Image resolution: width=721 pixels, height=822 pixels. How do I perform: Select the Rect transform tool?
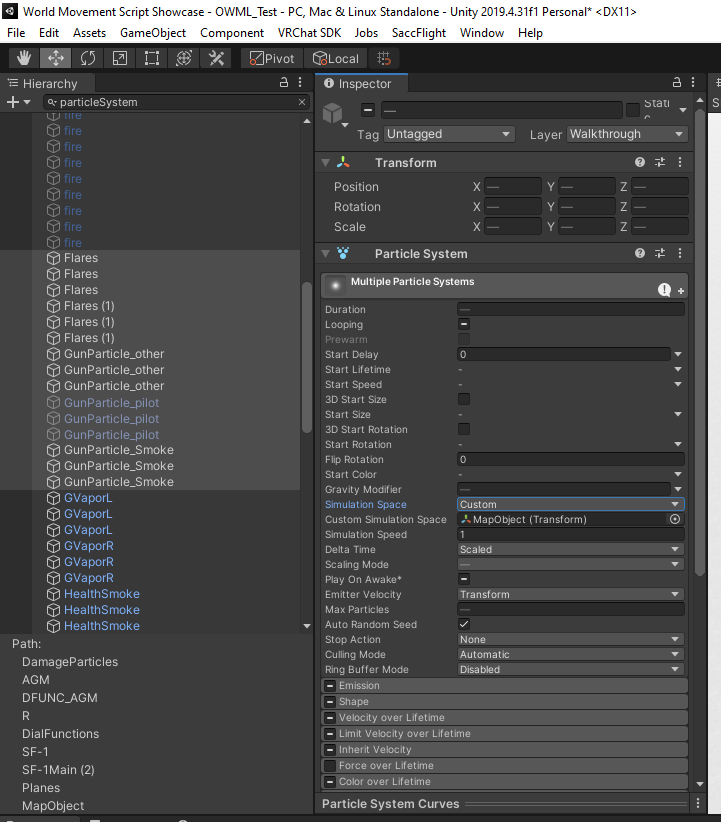point(152,58)
